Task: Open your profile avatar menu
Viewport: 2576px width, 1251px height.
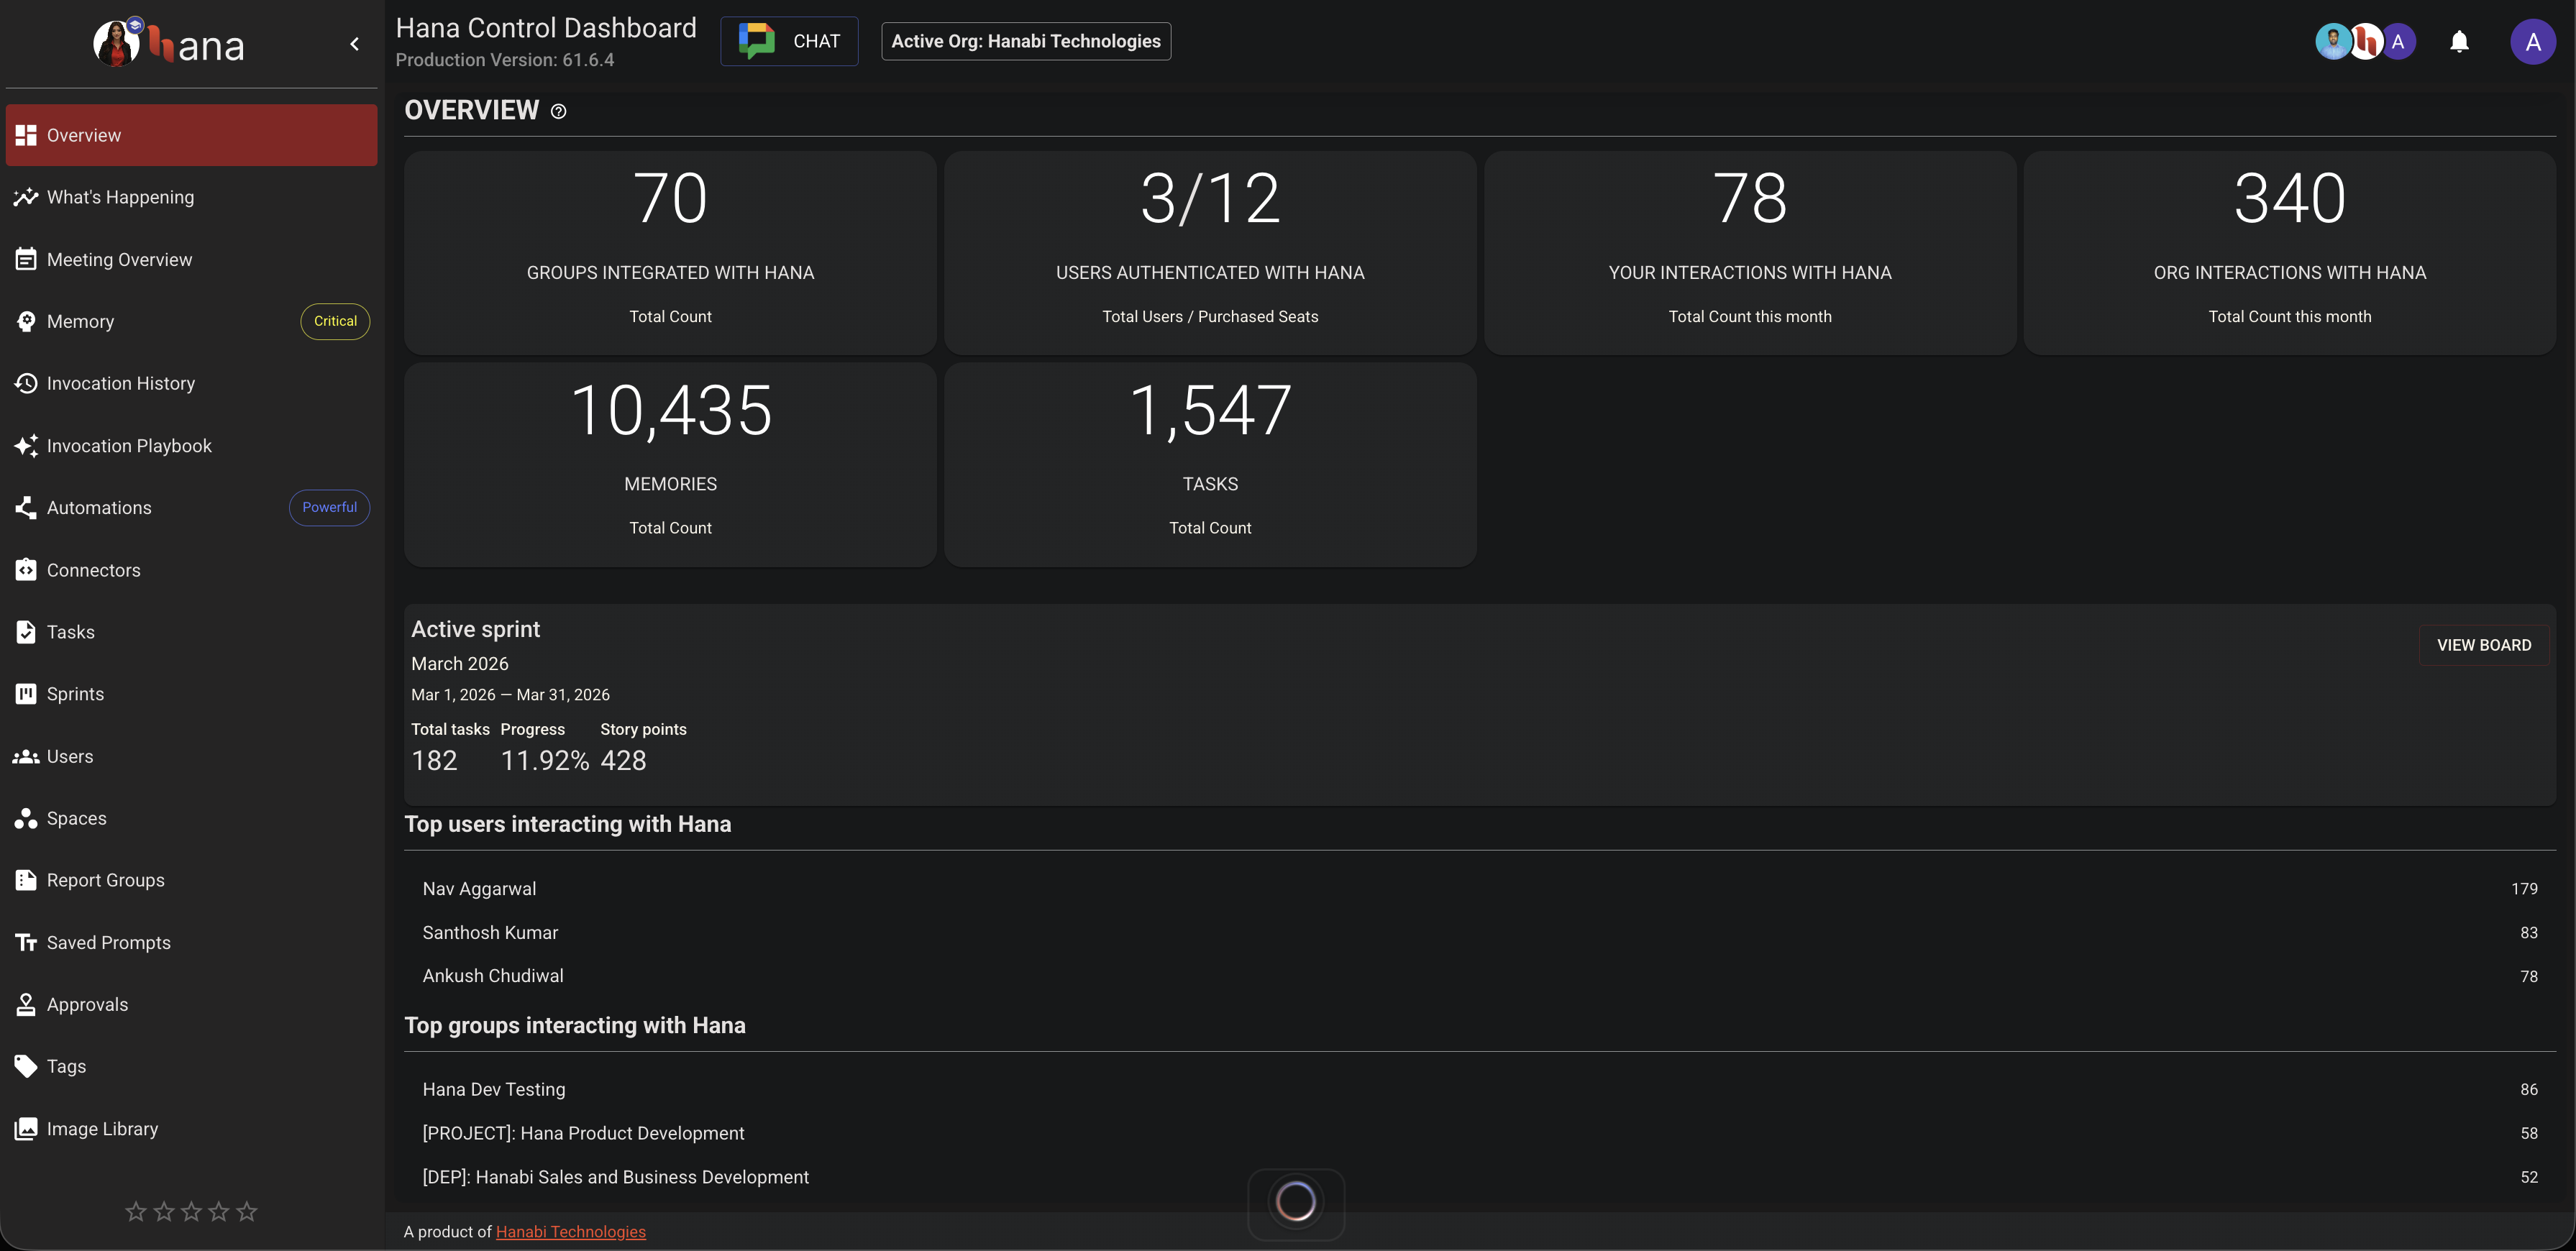Action: [2534, 41]
